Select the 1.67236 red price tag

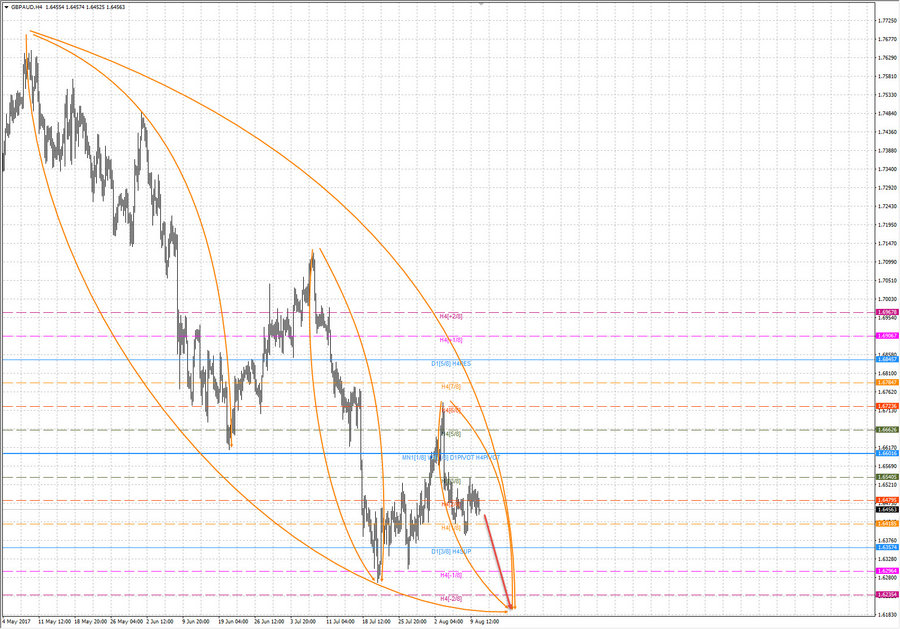[x=887, y=406]
